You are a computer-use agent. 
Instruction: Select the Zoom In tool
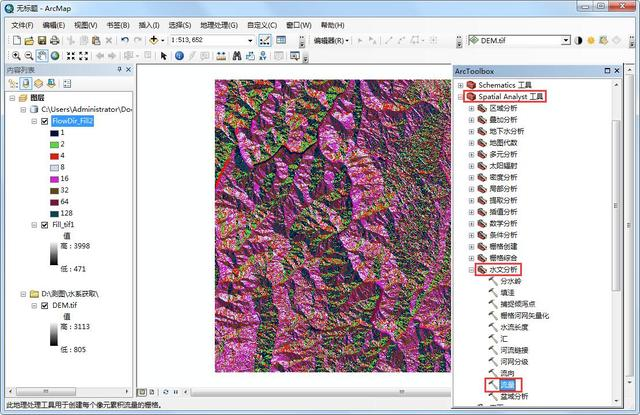pyautogui.click(x=16, y=56)
